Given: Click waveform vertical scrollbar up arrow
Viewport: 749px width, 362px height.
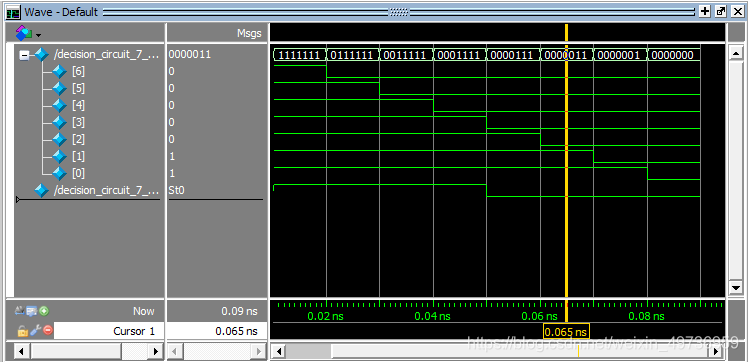Looking at the screenshot, I should (736, 53).
